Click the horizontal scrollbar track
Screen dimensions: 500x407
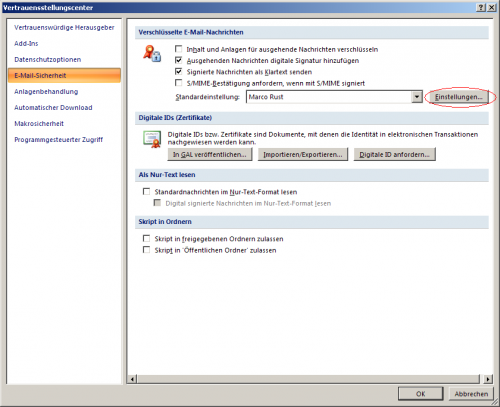[x=308, y=379]
